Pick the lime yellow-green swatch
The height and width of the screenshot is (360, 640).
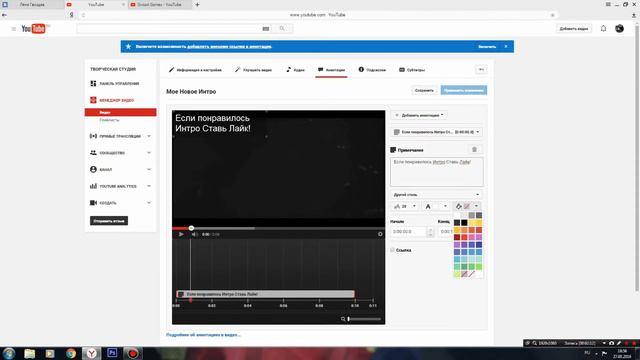tap(457, 274)
